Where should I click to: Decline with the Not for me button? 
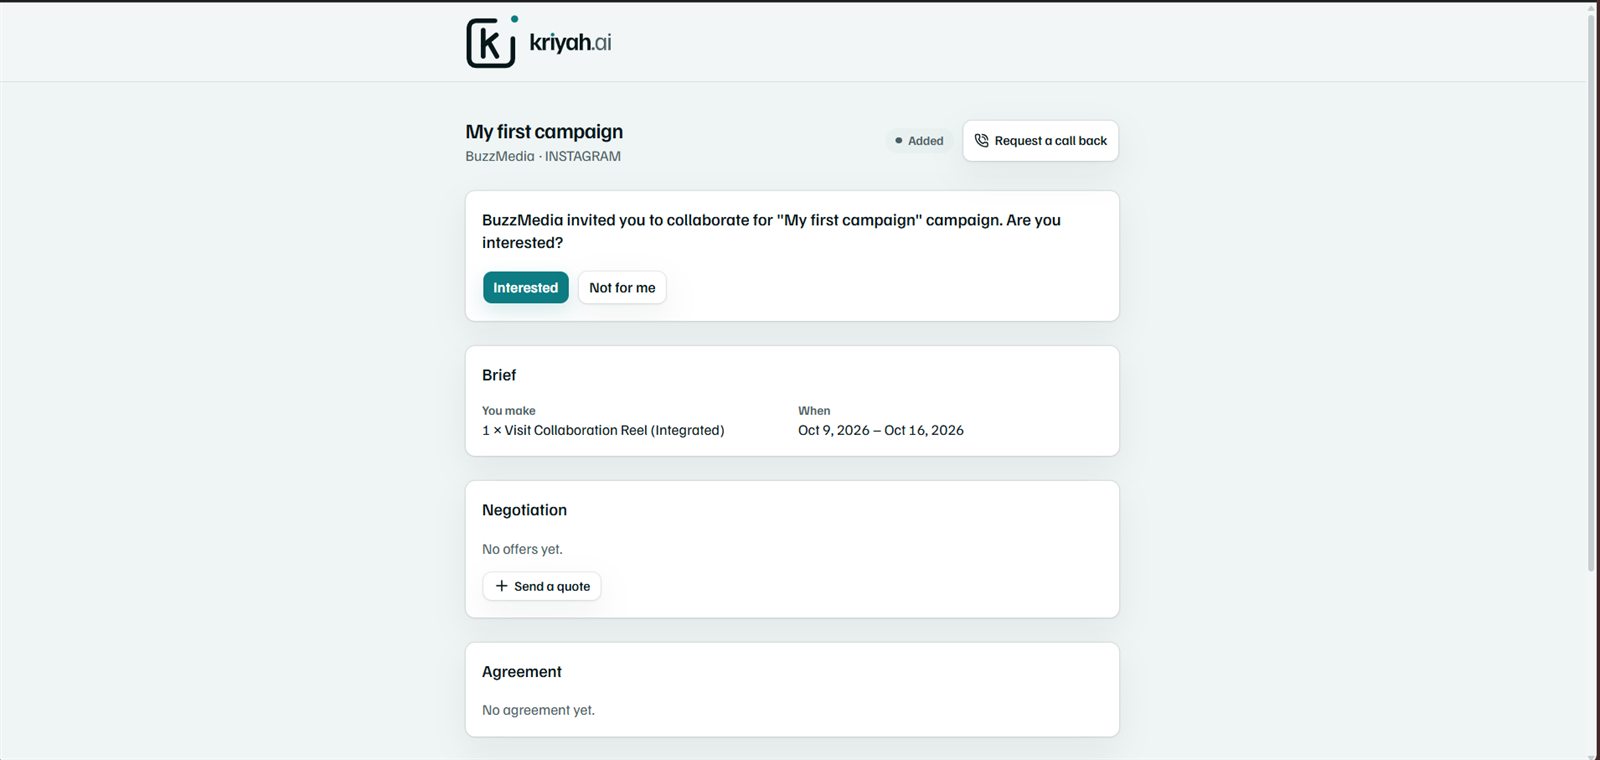622,288
